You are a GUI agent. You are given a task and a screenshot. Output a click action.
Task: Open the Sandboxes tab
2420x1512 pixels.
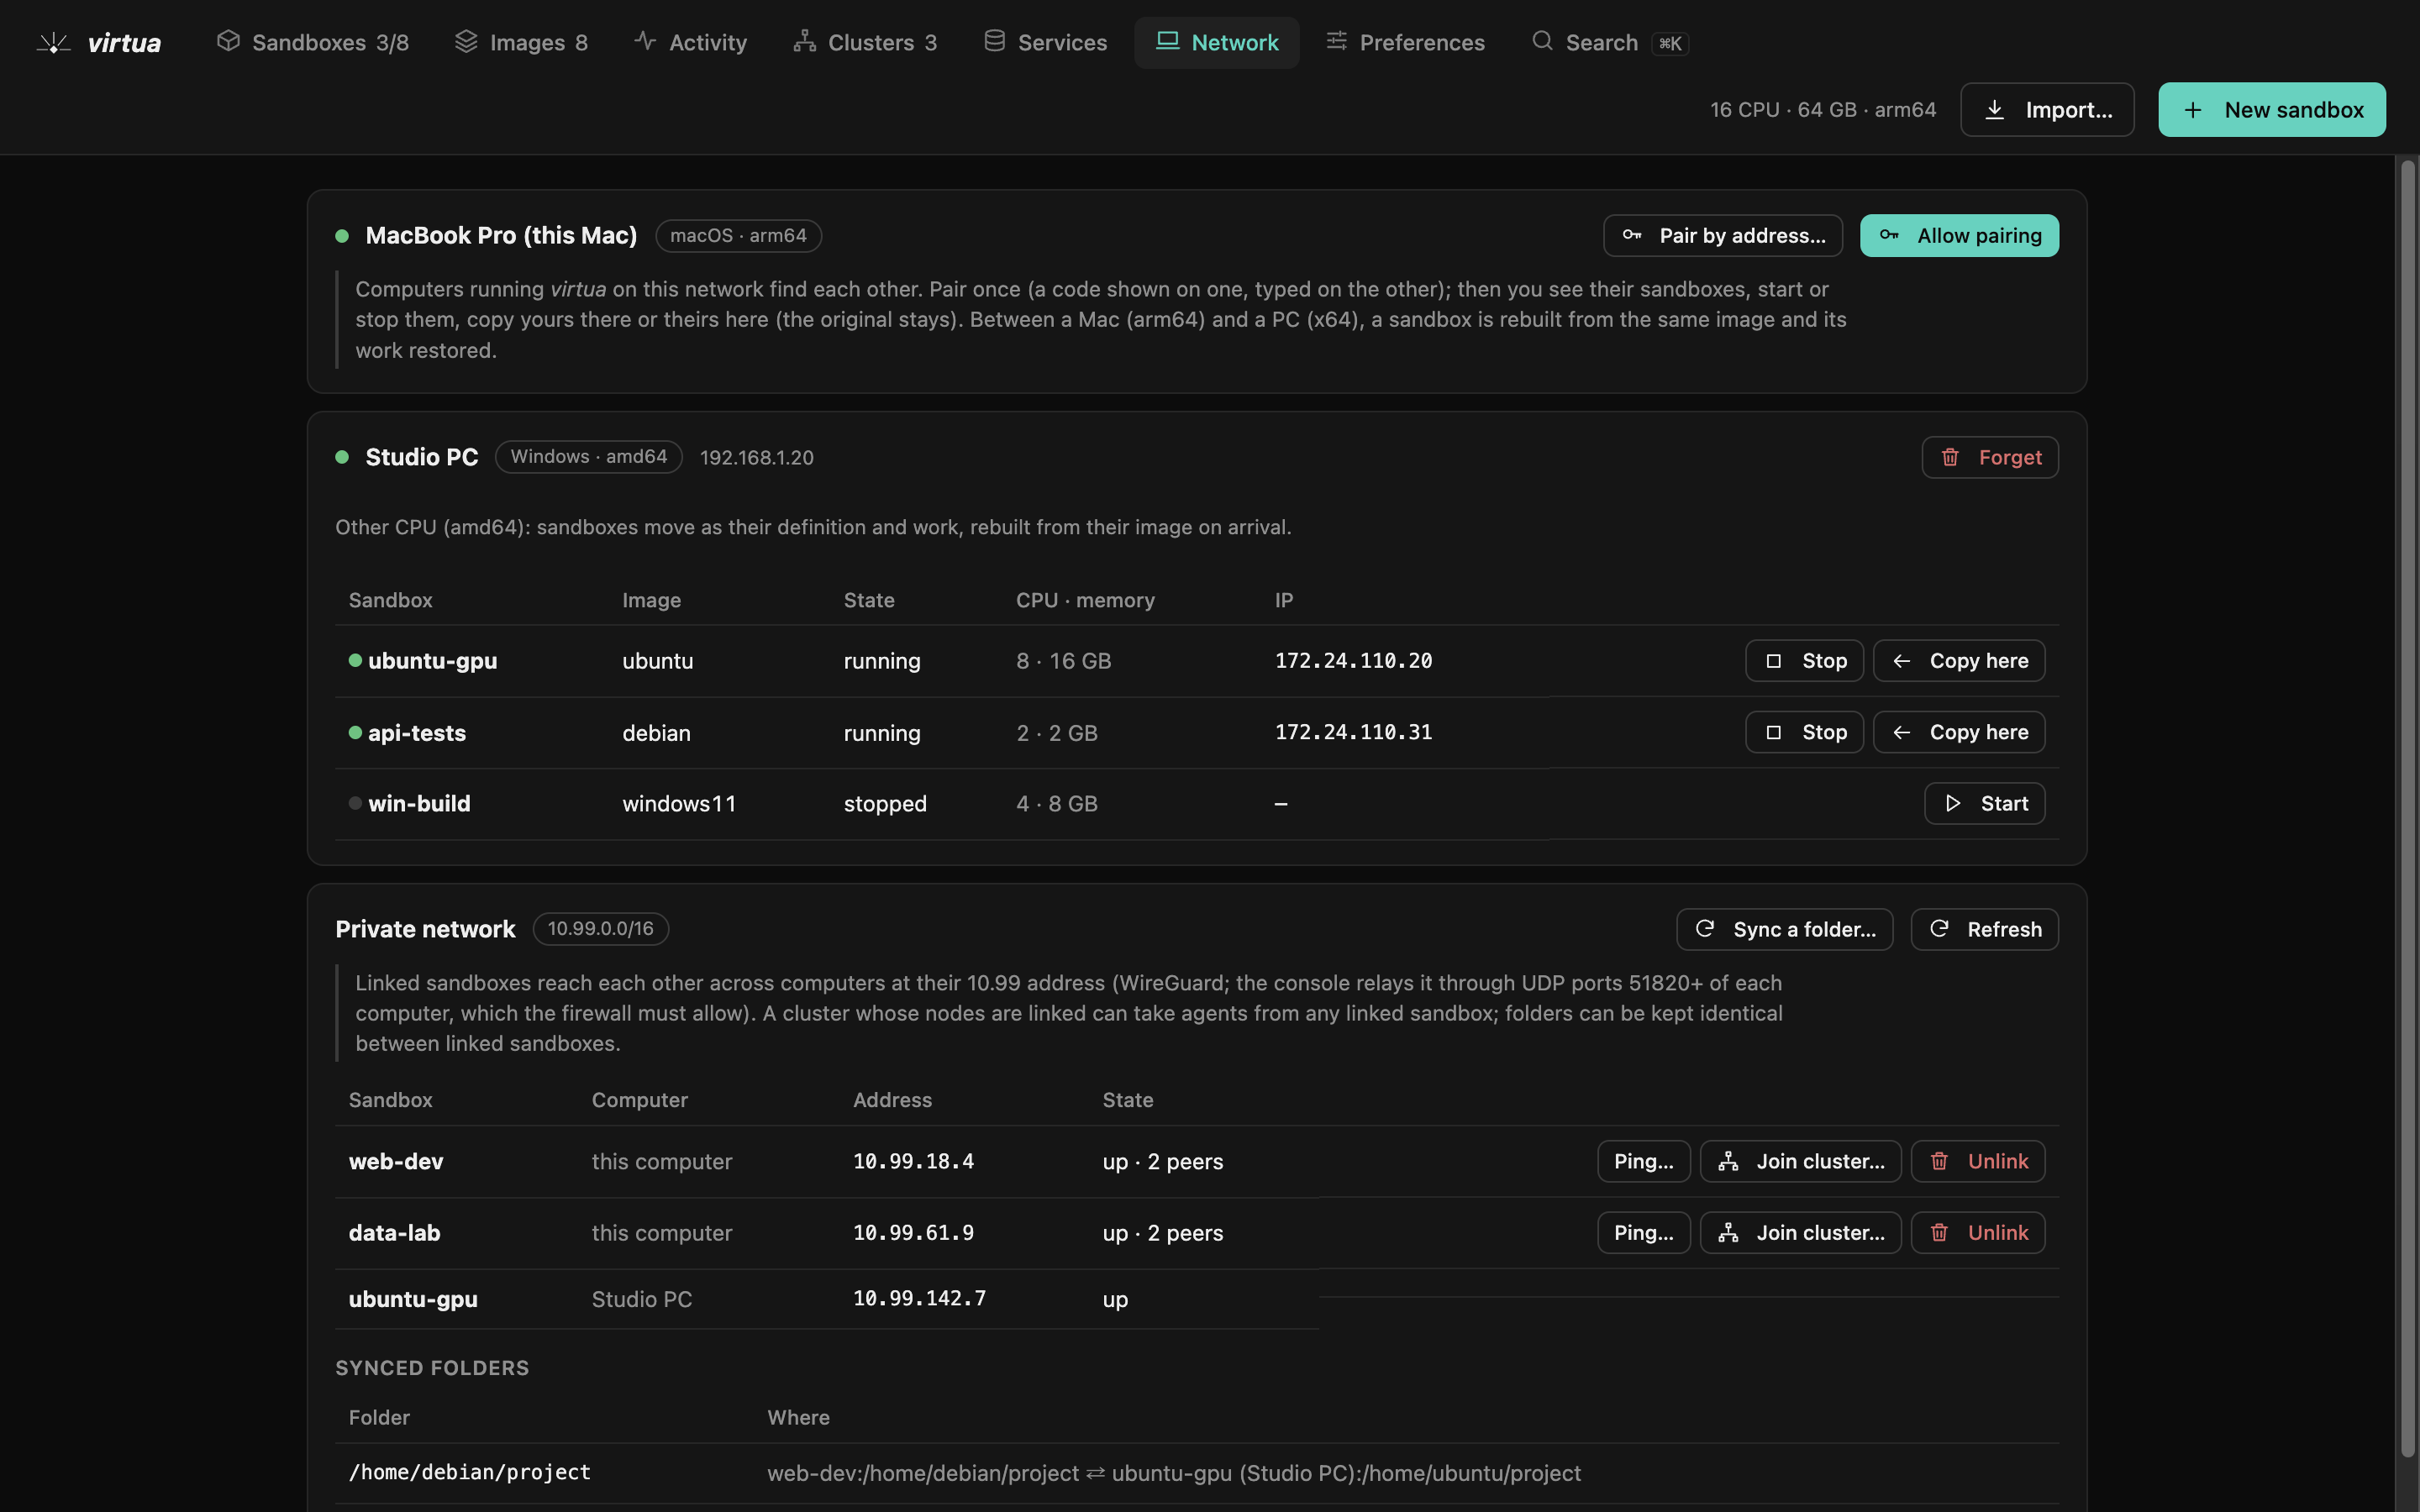tap(312, 43)
